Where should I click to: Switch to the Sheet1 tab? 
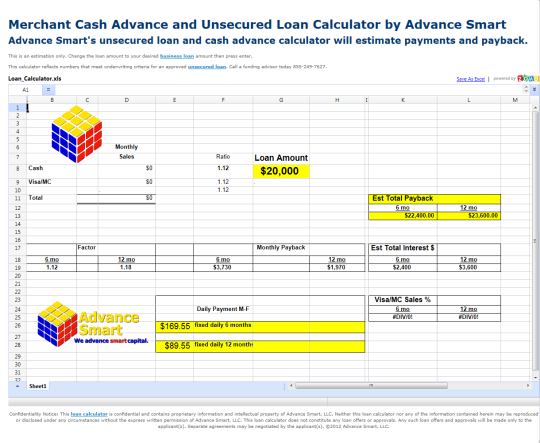38,386
